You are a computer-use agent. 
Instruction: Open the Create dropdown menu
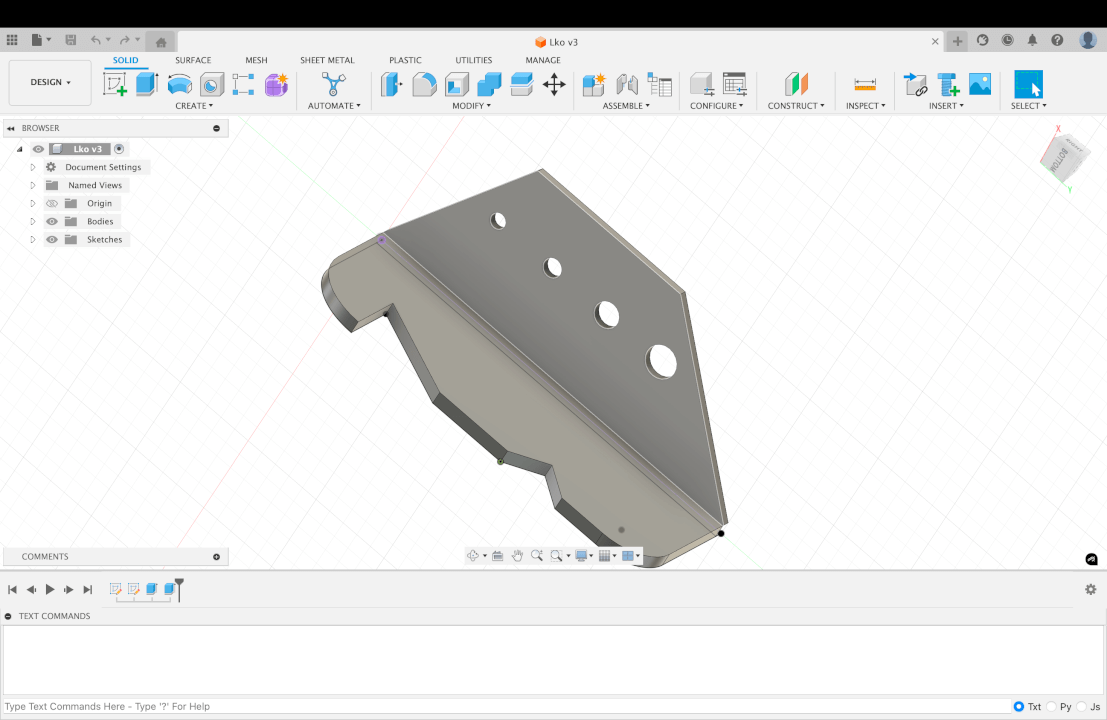pos(192,105)
